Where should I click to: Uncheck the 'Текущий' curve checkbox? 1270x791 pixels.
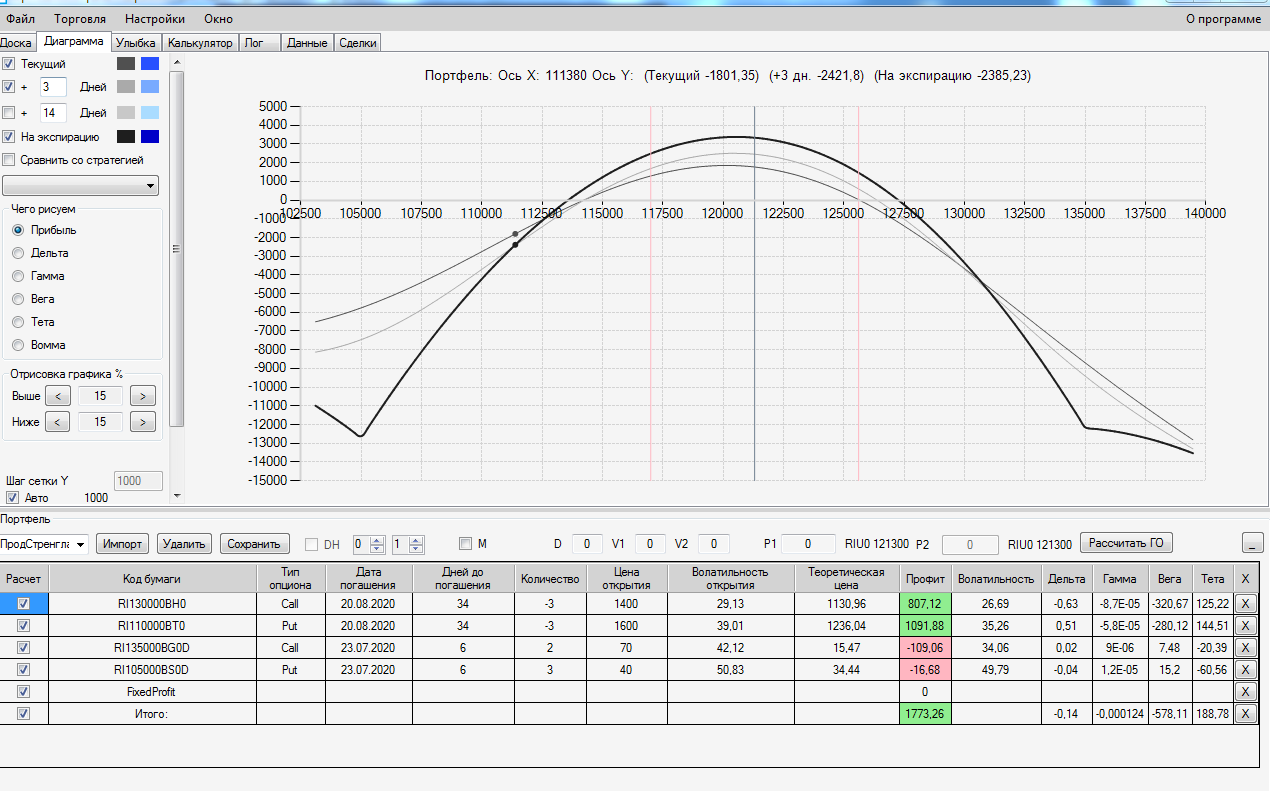click(x=9, y=64)
